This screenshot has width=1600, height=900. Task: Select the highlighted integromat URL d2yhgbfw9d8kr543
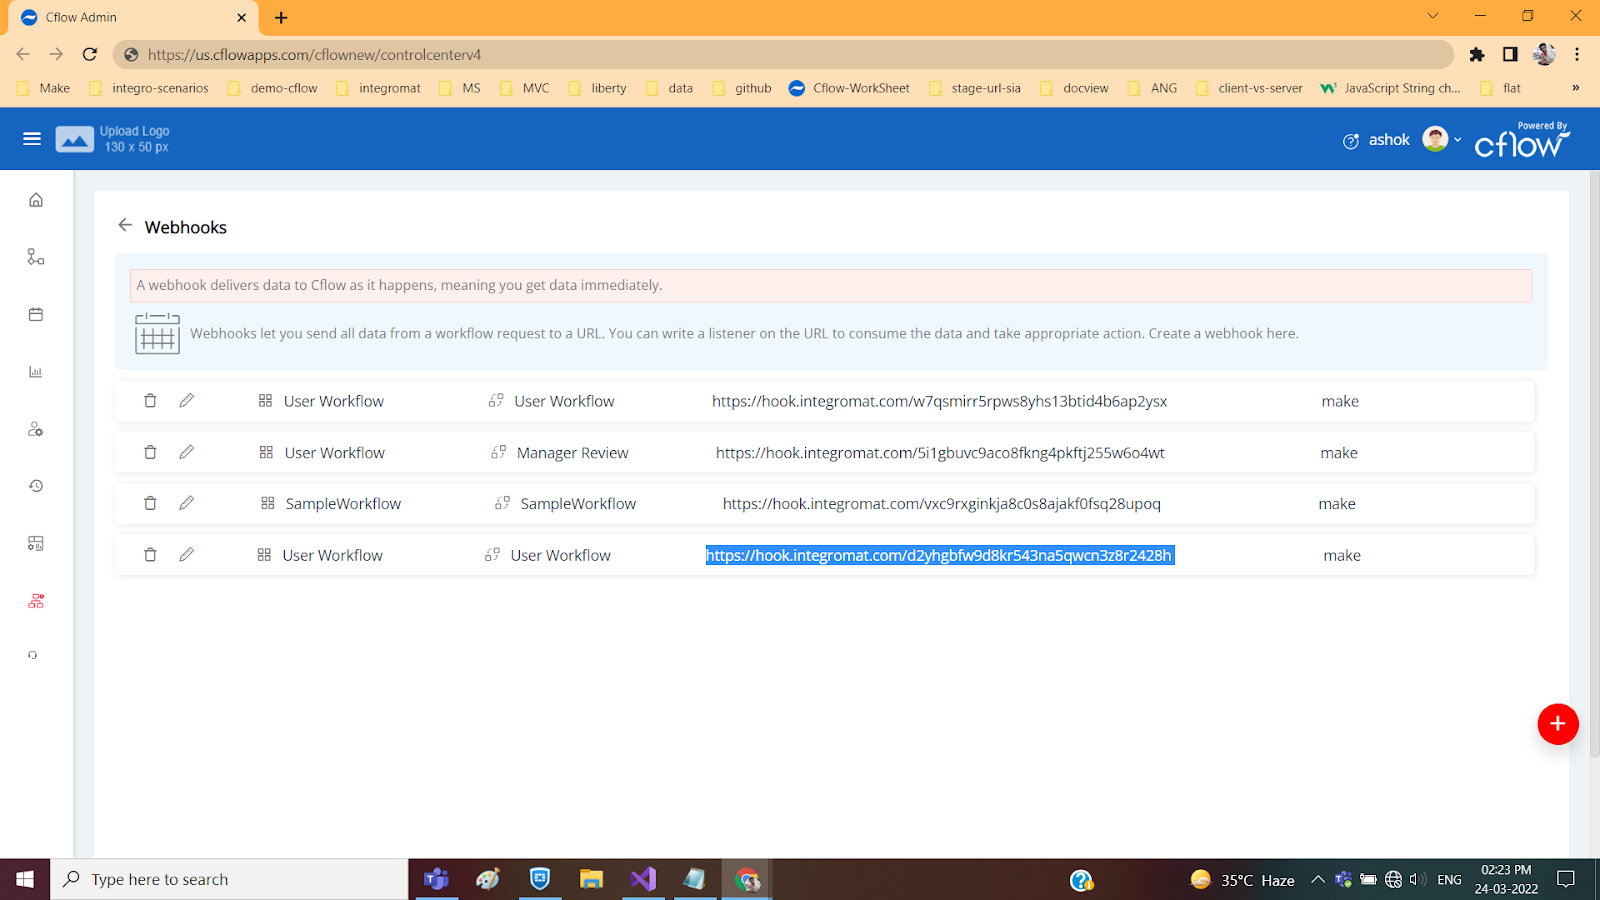939,555
